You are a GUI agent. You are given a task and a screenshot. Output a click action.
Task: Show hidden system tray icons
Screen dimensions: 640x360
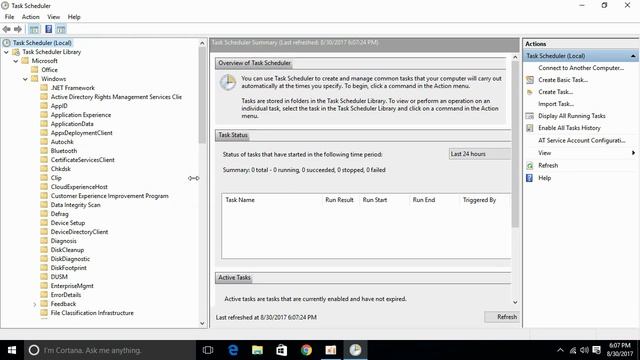coord(560,350)
